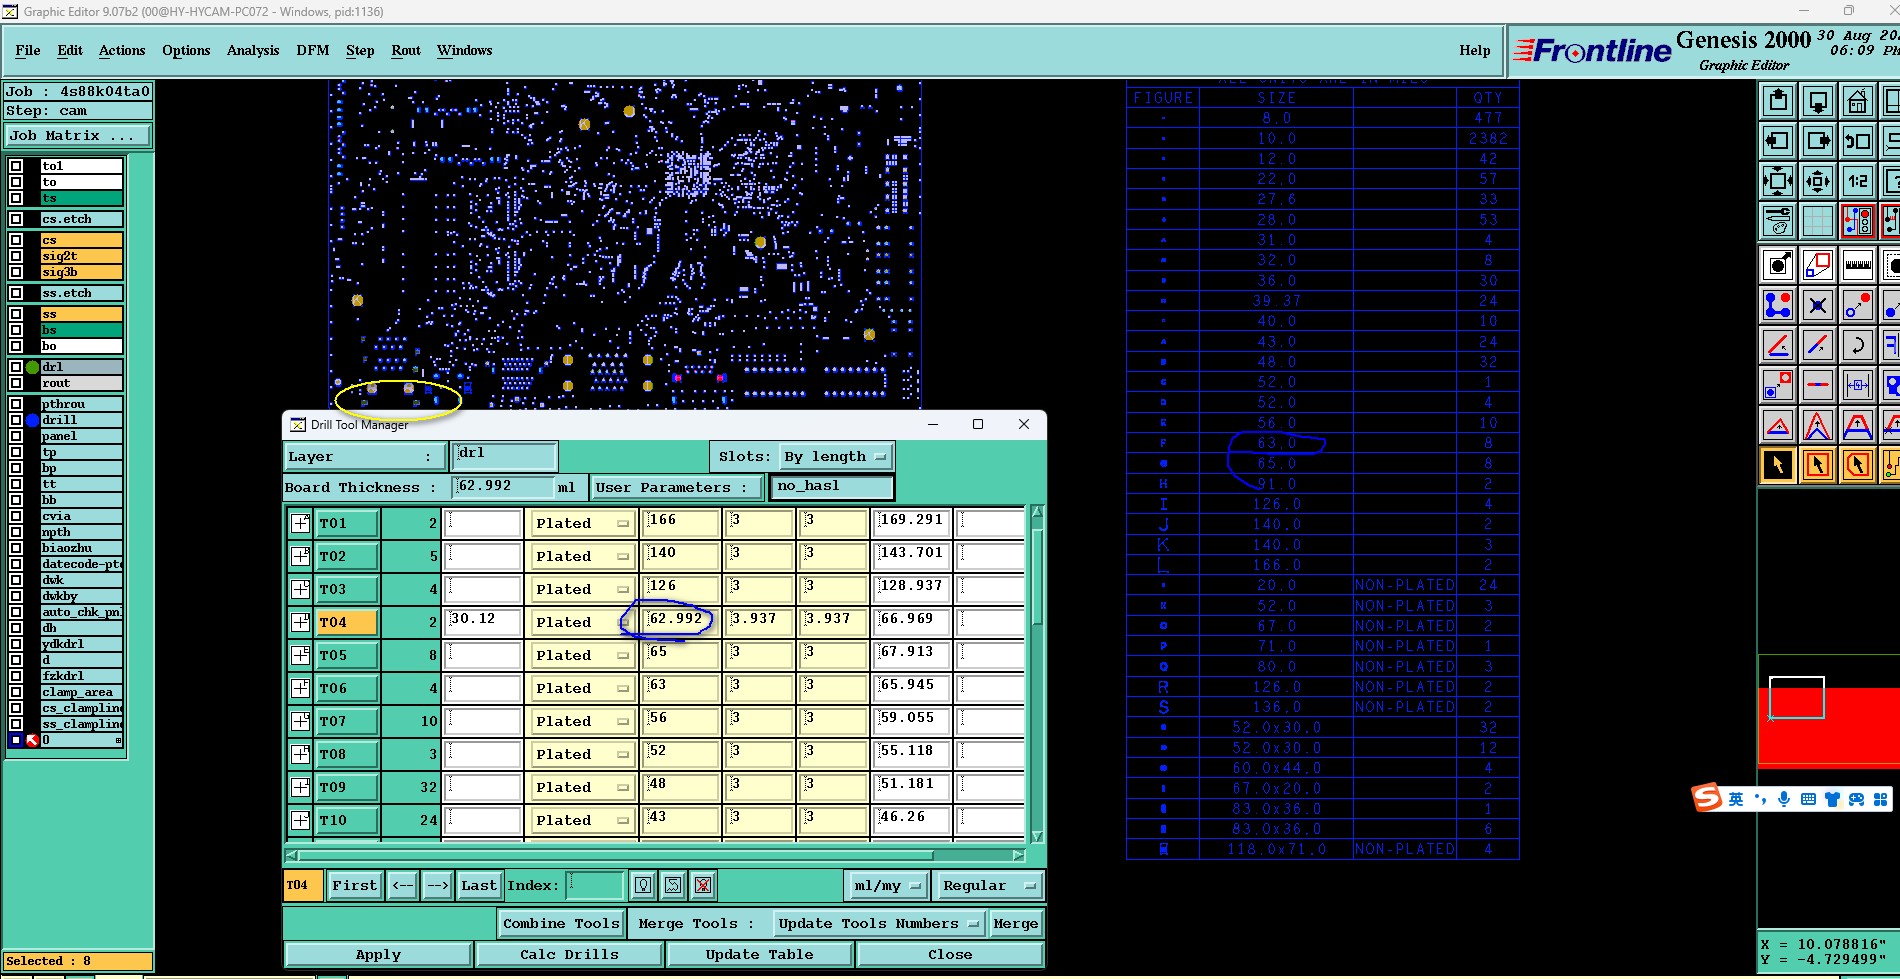This screenshot has width=1900, height=979.
Task: Click the curved rotate arrow icon
Action: pos(1857,345)
